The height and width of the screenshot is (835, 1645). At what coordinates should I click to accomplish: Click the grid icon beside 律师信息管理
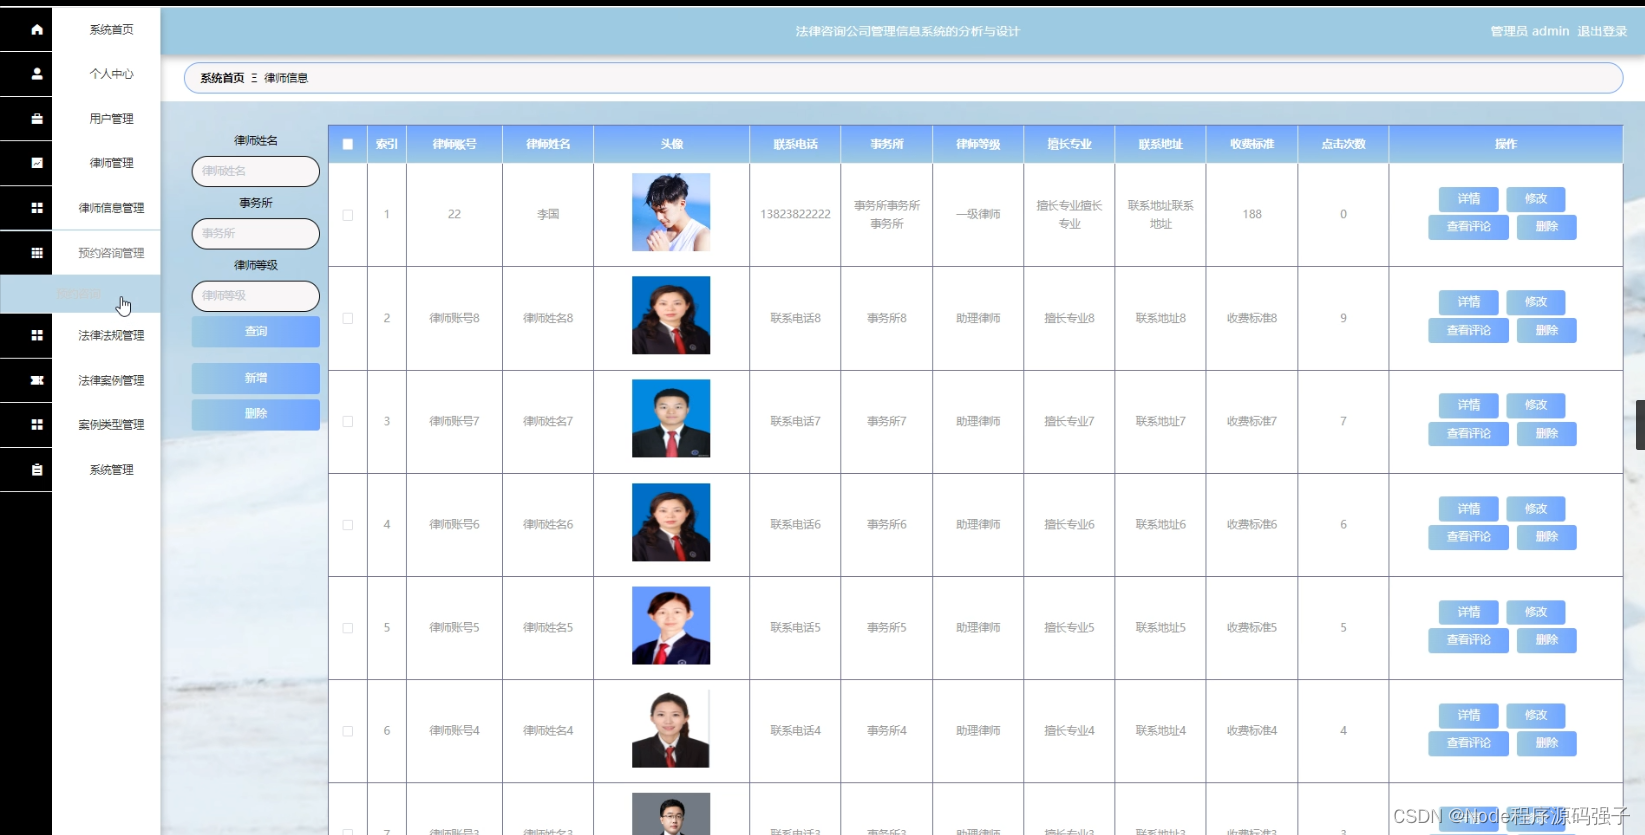[37, 208]
